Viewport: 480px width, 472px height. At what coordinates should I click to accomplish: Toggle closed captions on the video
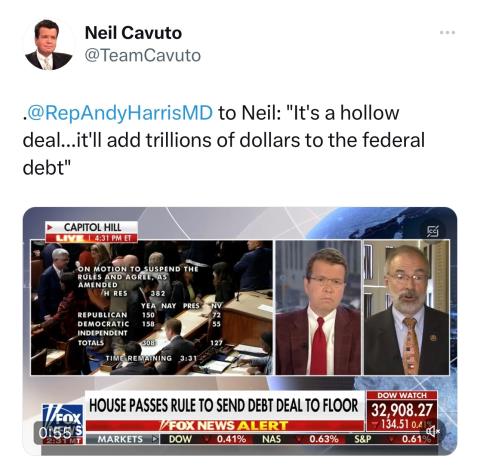coord(433,230)
